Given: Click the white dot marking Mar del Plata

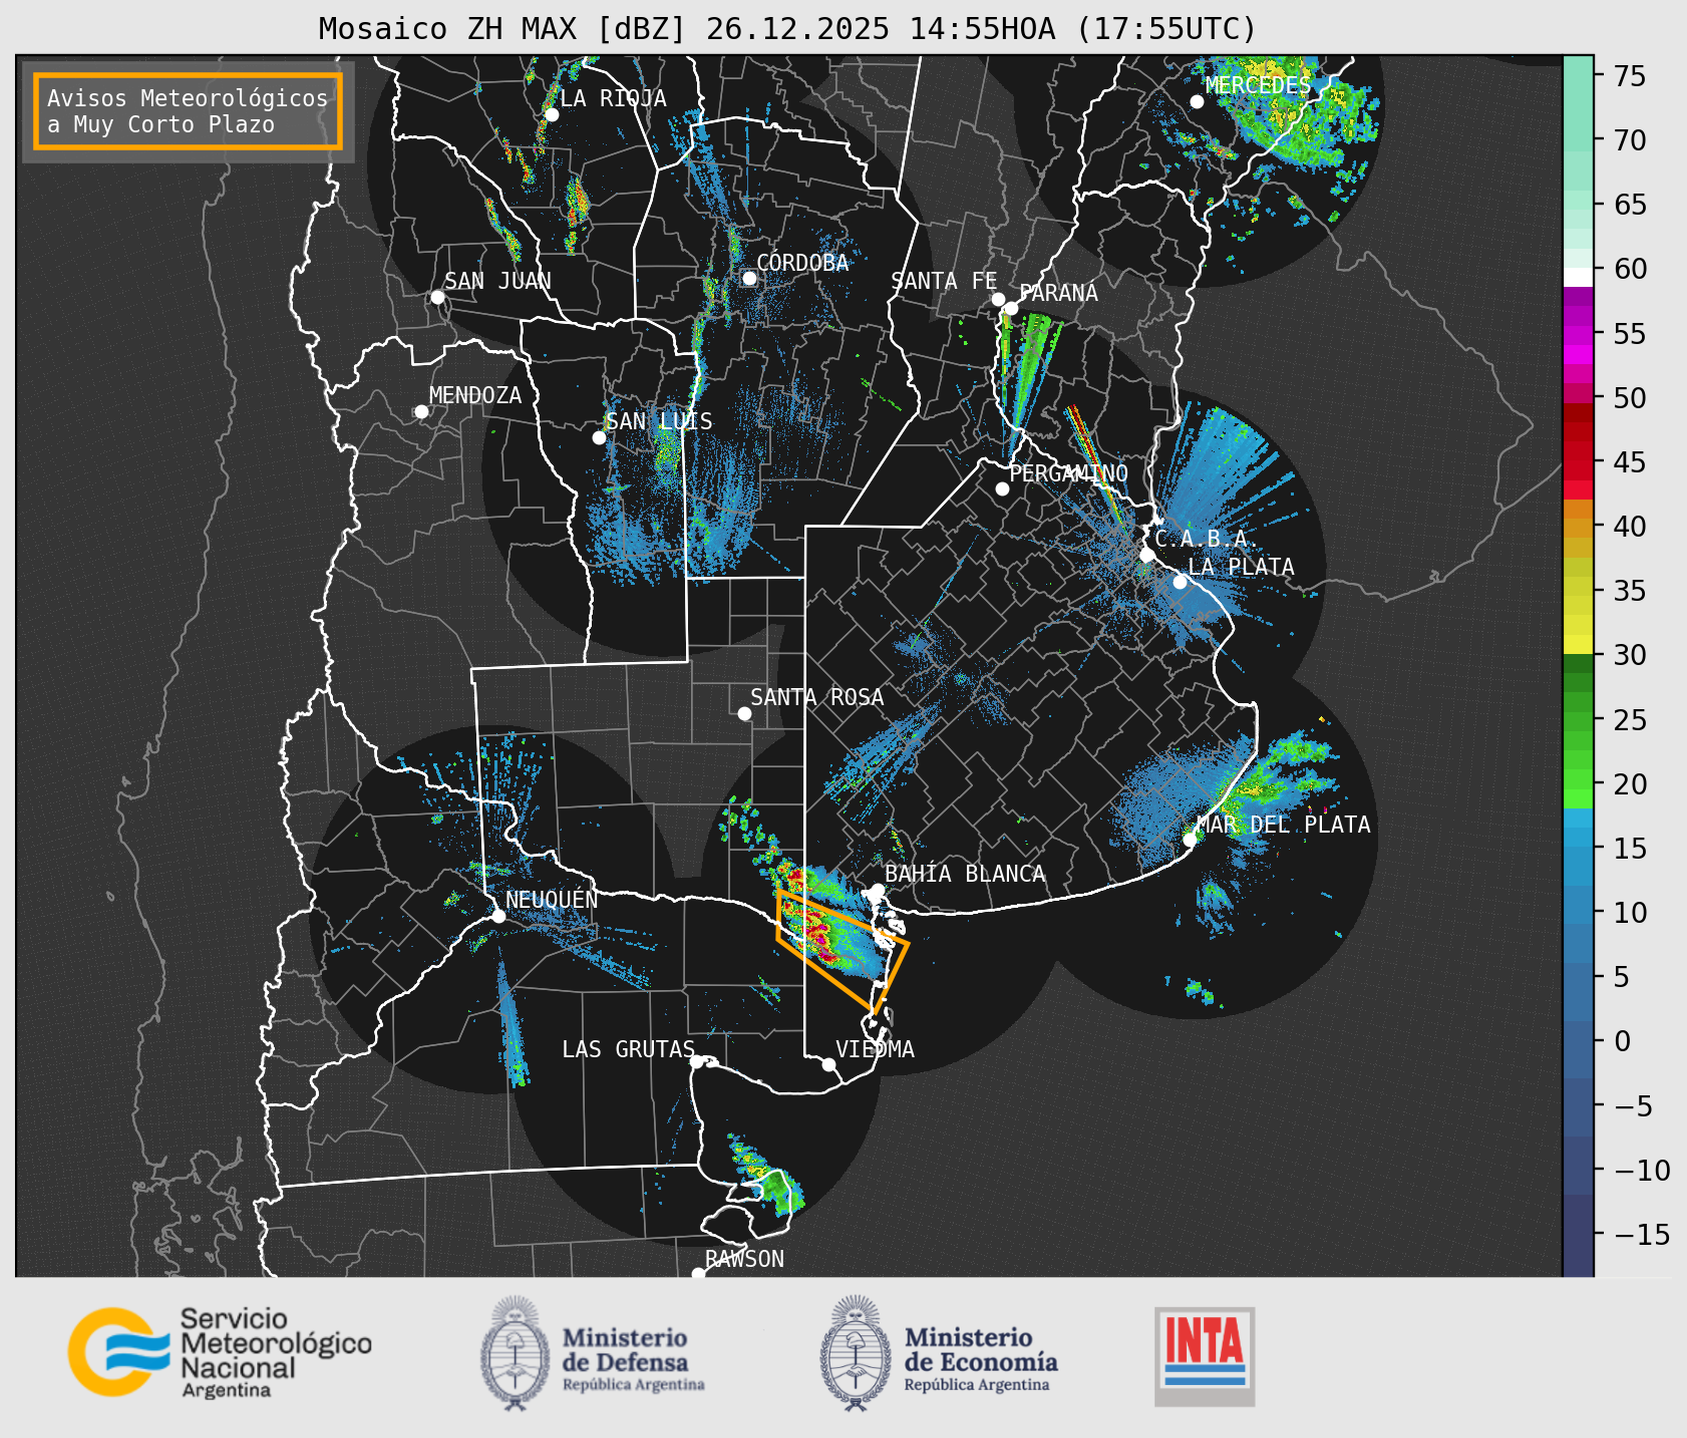Looking at the screenshot, I should [x=1190, y=839].
